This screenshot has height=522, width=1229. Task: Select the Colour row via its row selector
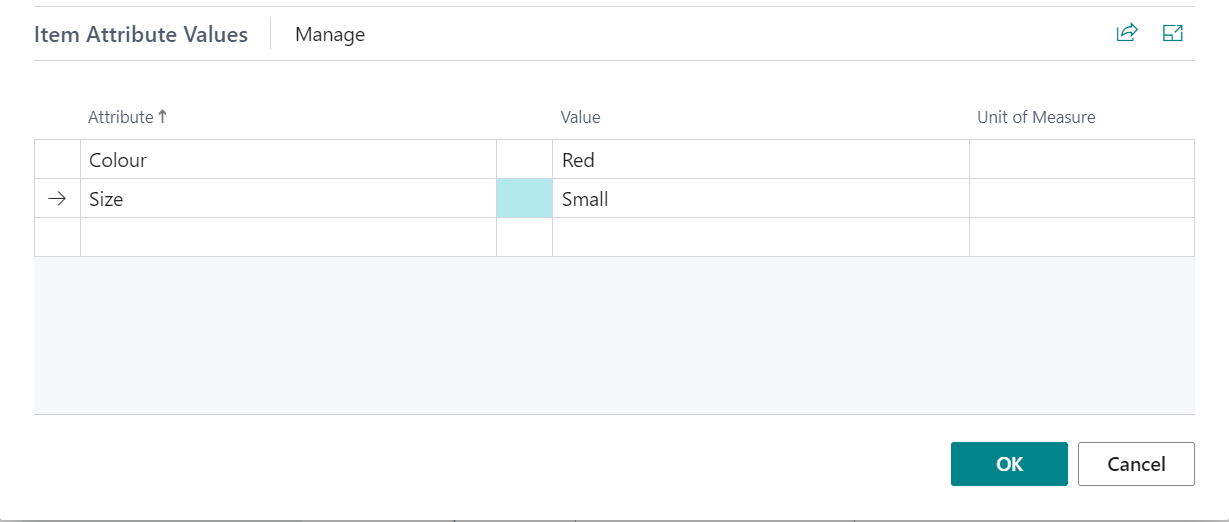click(57, 160)
